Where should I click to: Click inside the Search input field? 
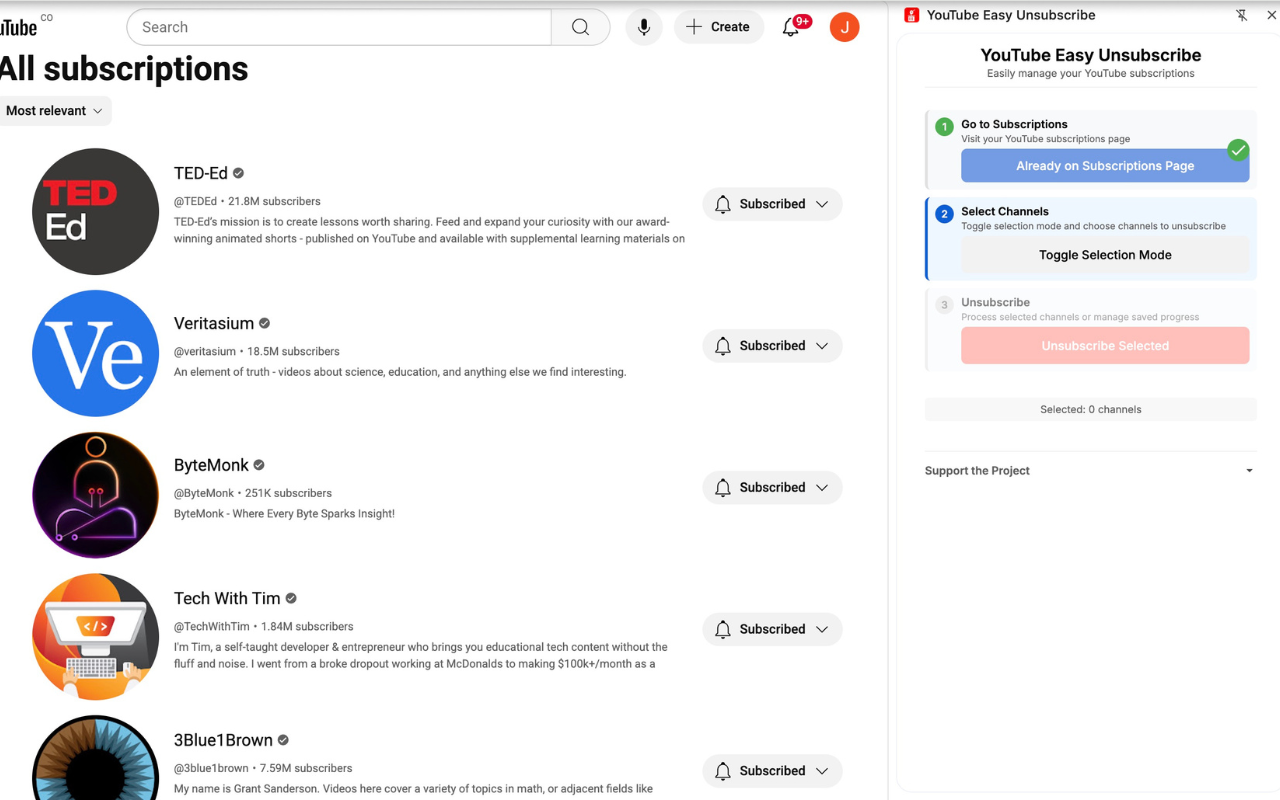(339, 27)
